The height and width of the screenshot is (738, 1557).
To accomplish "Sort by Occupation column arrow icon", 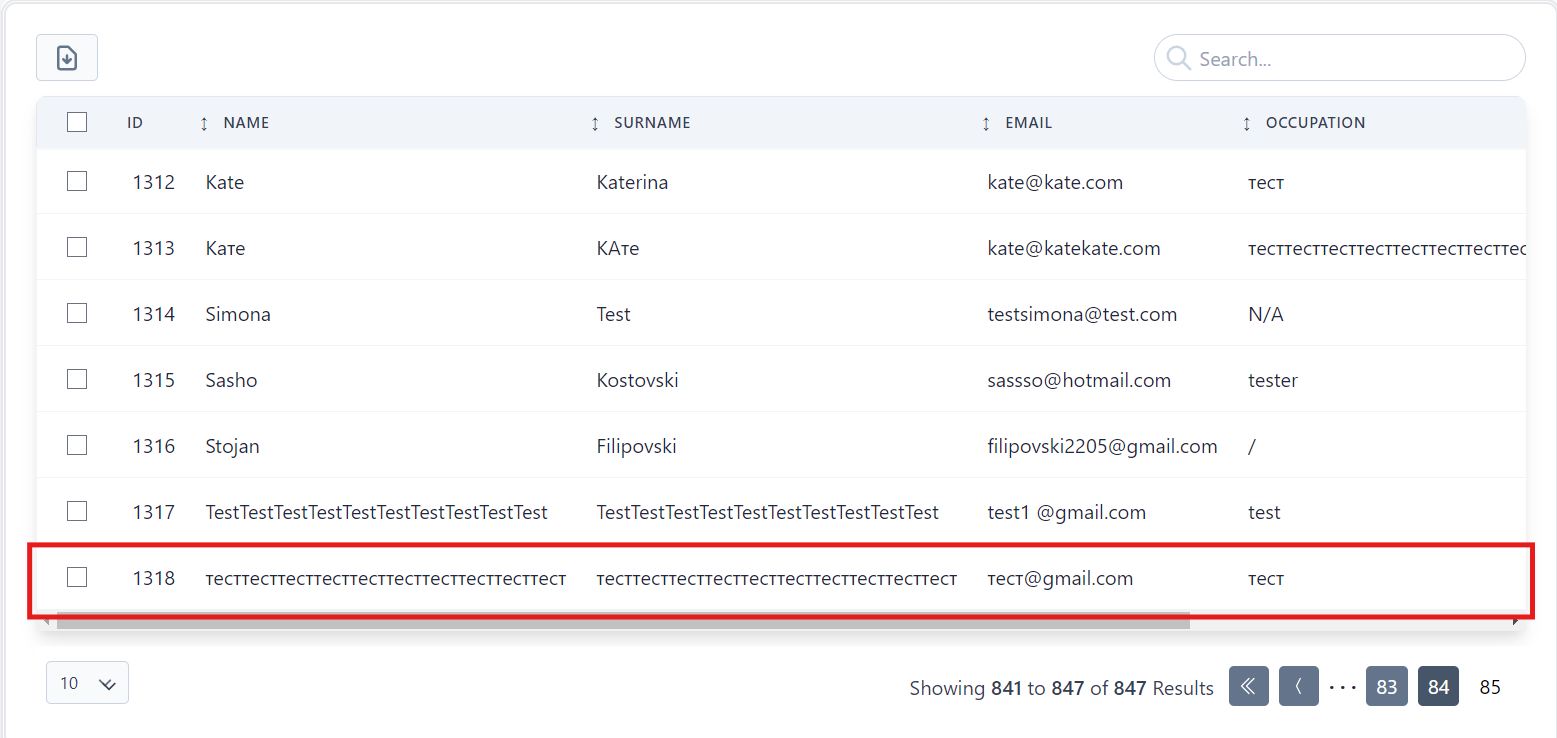I will point(1246,123).
